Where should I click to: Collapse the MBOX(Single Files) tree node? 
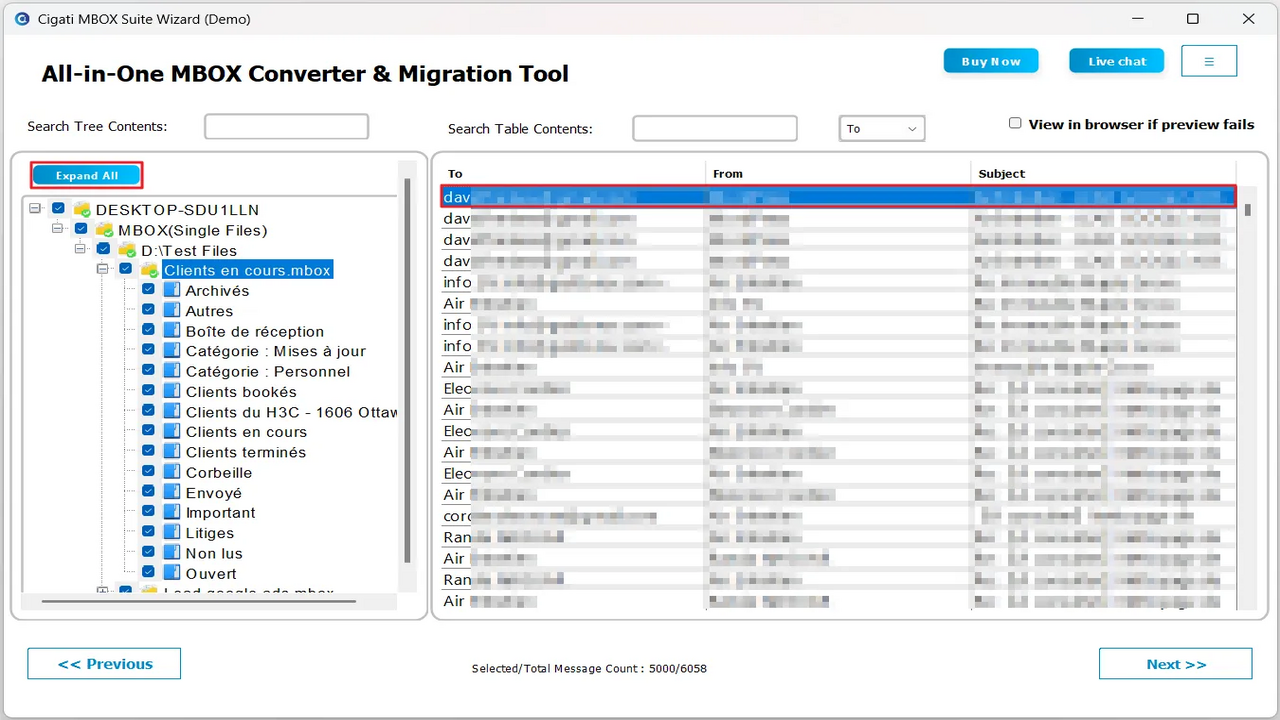point(57,229)
